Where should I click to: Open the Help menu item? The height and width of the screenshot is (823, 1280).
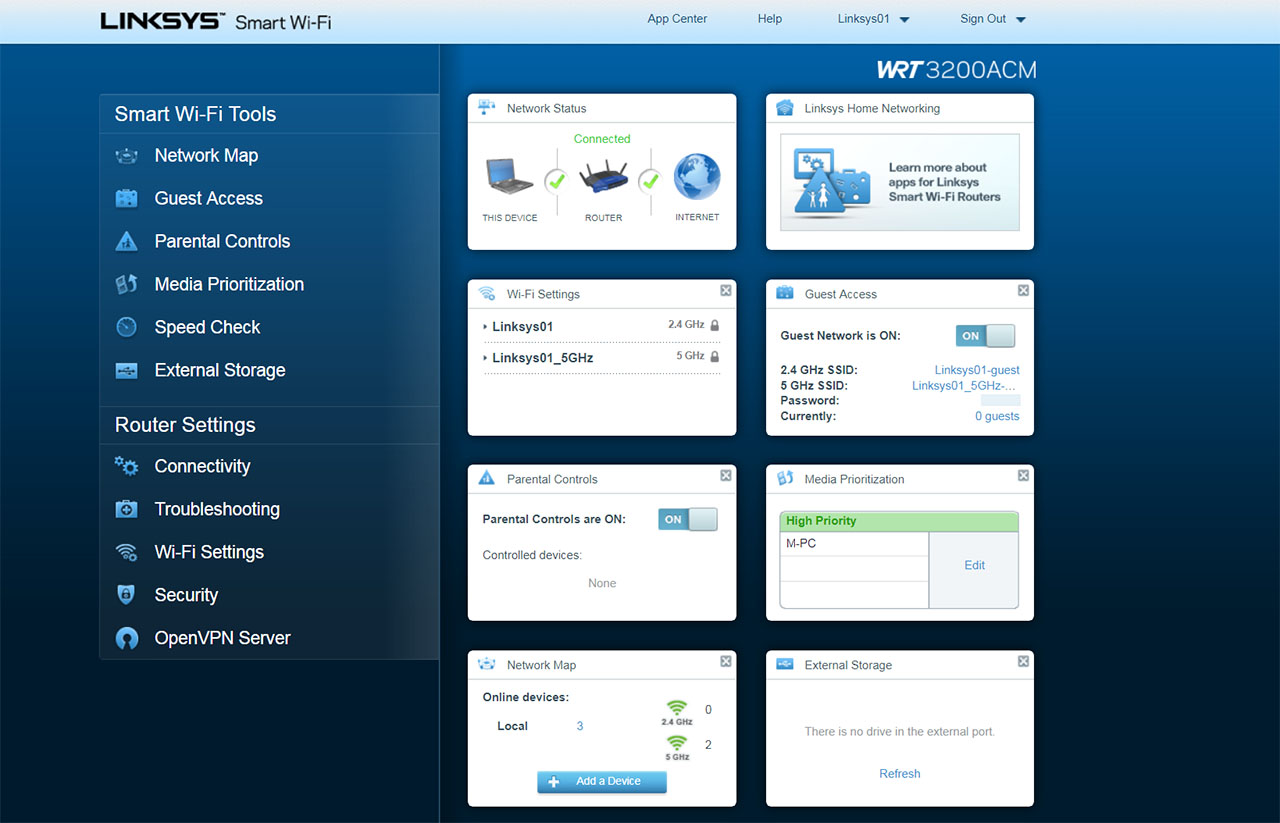[x=770, y=19]
